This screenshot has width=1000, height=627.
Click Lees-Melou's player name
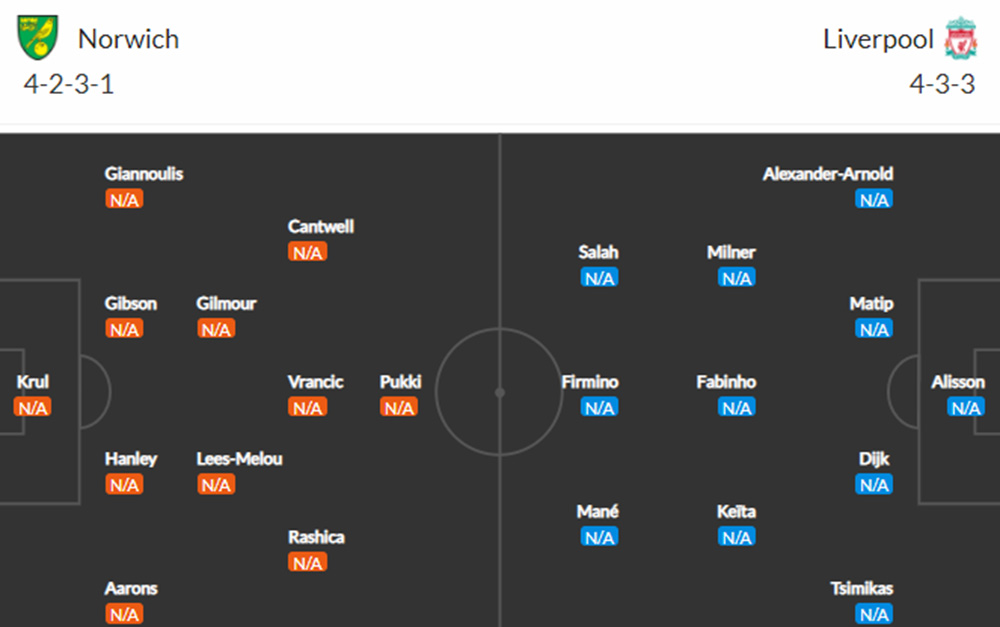click(x=239, y=459)
